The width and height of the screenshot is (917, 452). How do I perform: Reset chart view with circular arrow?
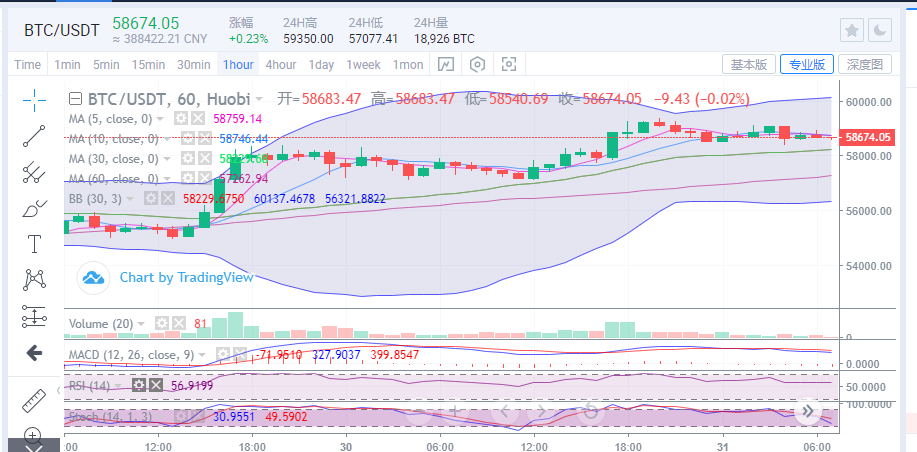coord(591,411)
